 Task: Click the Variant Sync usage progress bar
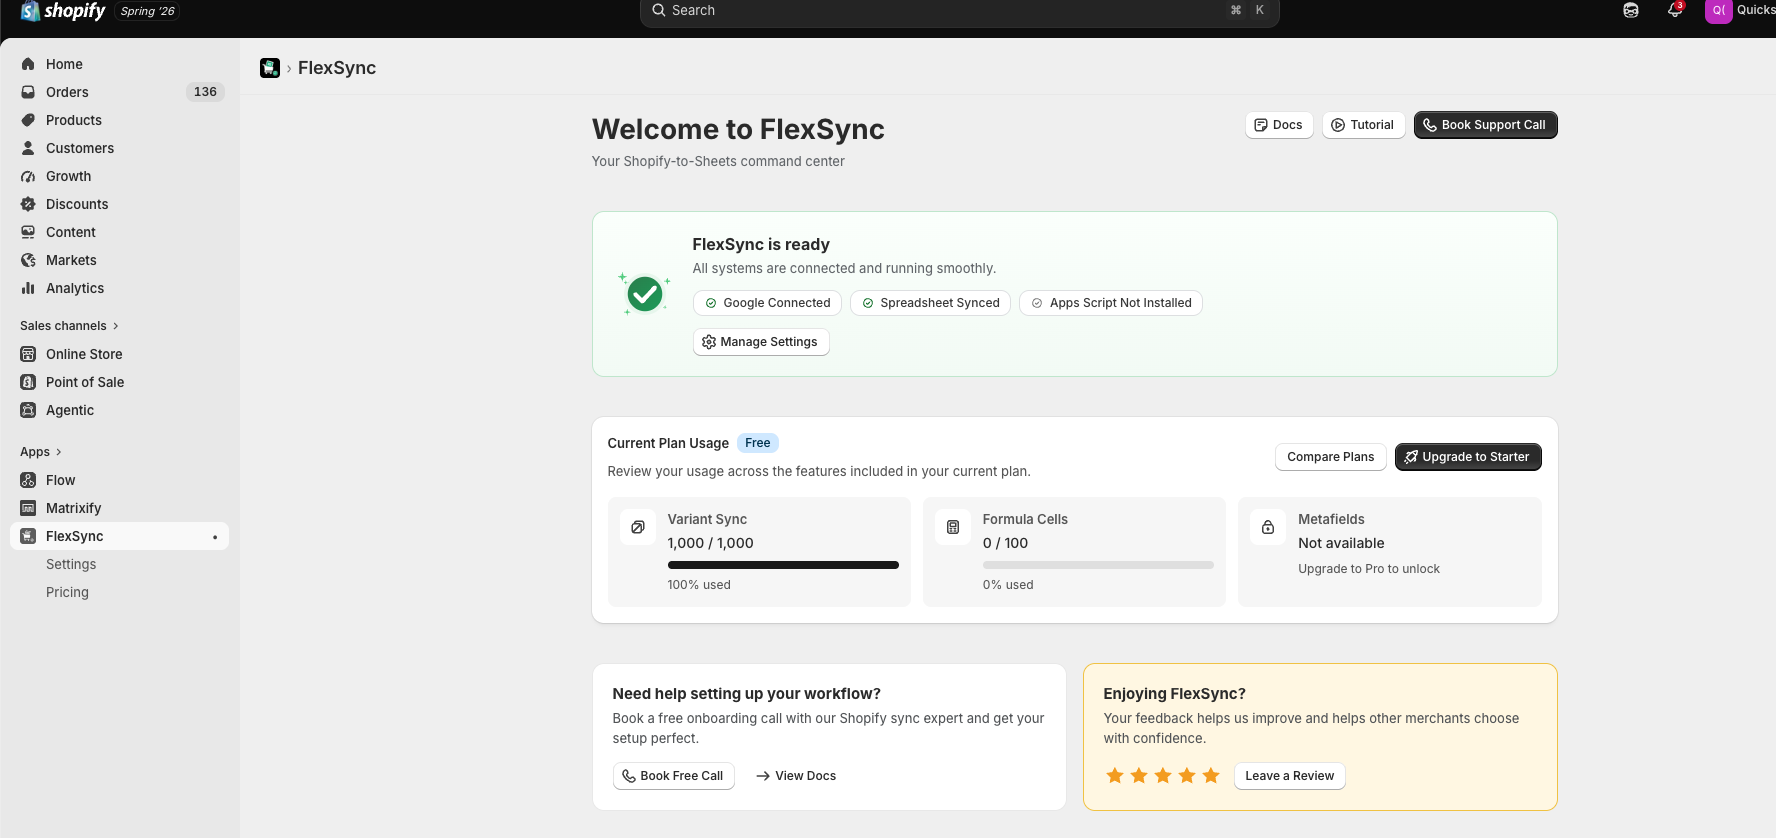[783, 565]
